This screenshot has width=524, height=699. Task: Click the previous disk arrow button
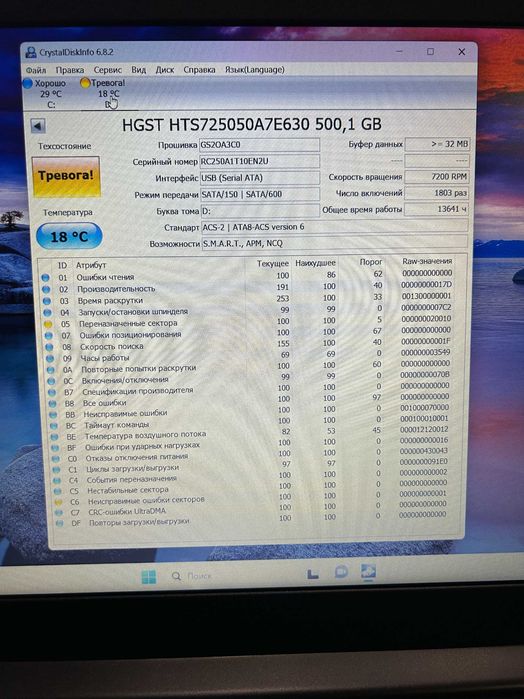click(38, 126)
